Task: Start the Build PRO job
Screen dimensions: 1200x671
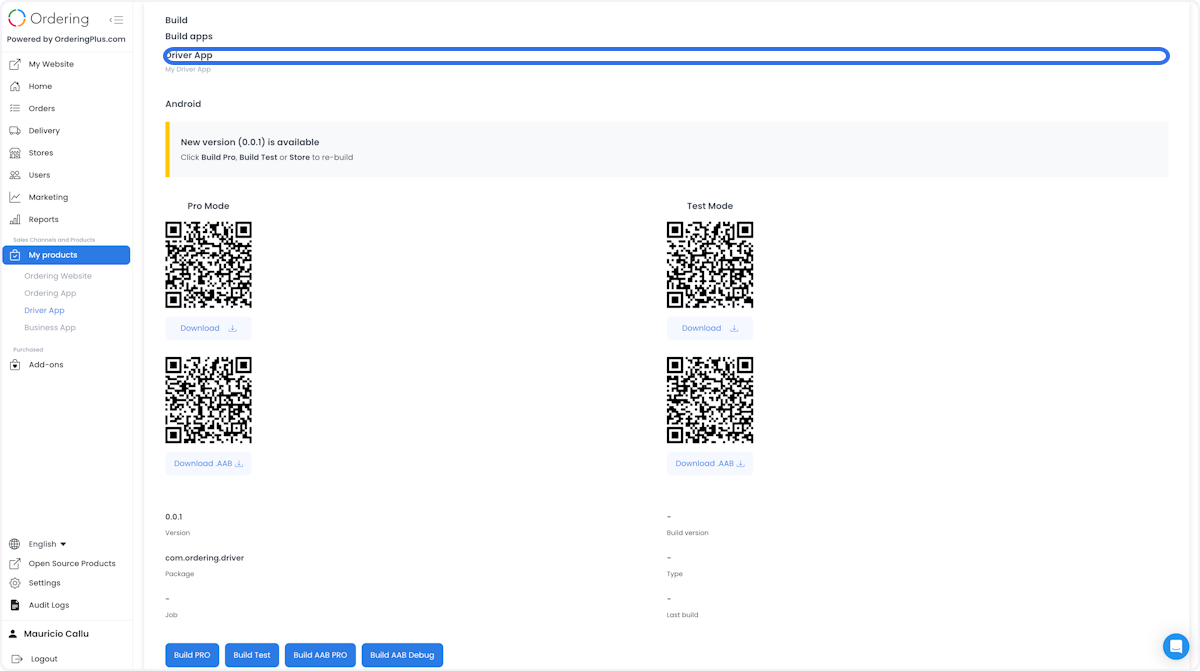Action: (192, 655)
